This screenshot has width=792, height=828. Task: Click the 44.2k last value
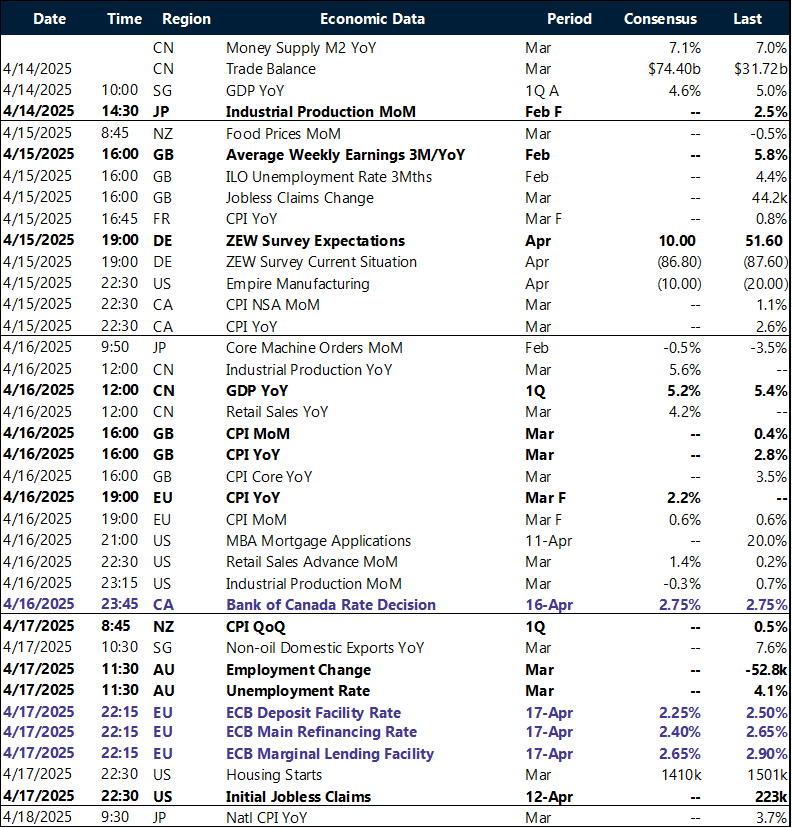pyautogui.click(x=769, y=198)
